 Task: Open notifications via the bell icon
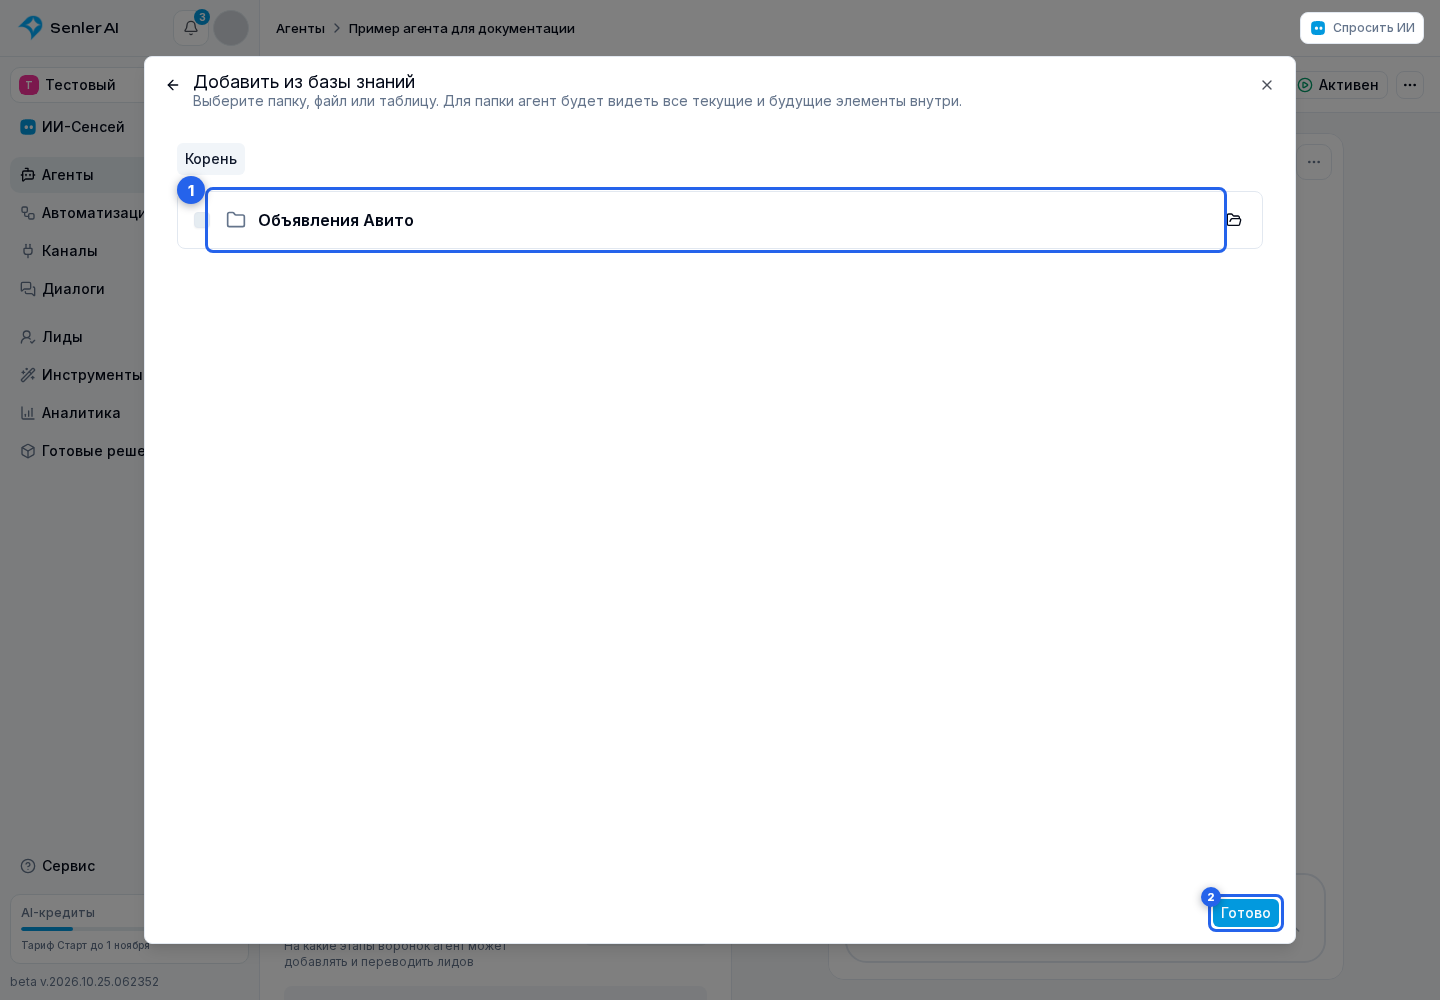[x=190, y=28]
